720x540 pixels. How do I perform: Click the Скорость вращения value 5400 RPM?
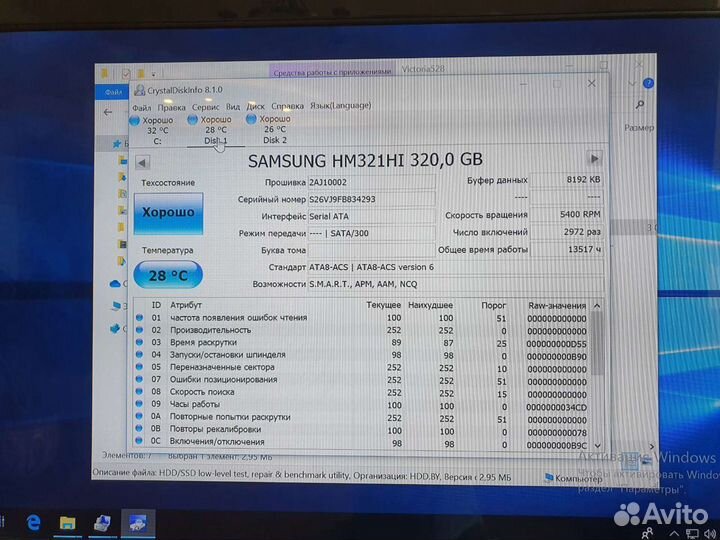(566, 214)
